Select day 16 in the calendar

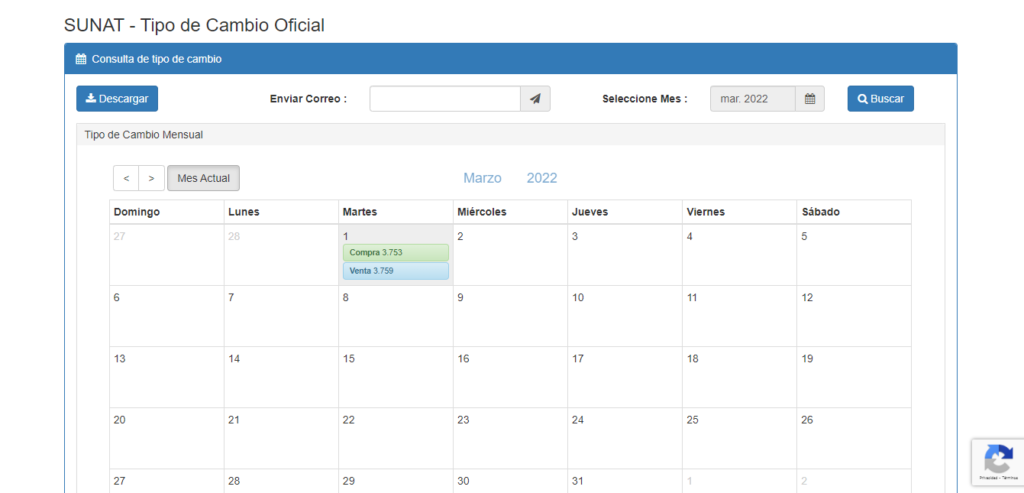click(x=510, y=377)
